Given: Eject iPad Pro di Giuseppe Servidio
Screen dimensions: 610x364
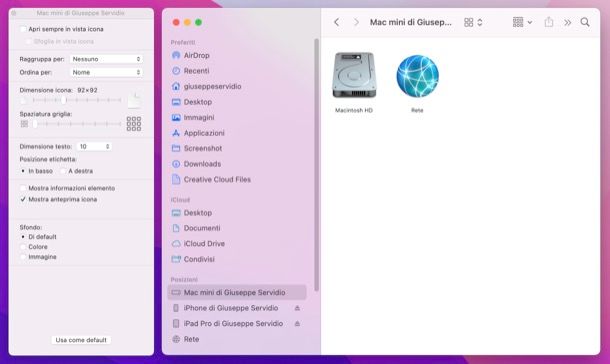Looking at the screenshot, I should [297, 324].
